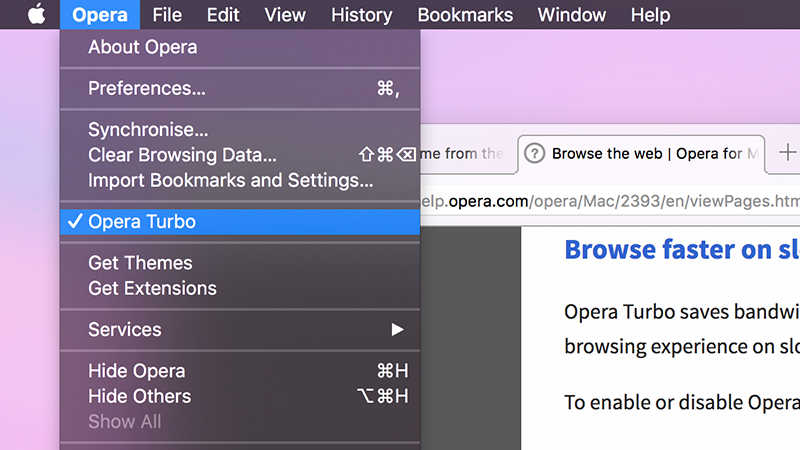The image size is (800, 450).
Task: Open the Help menu
Action: tap(650, 15)
